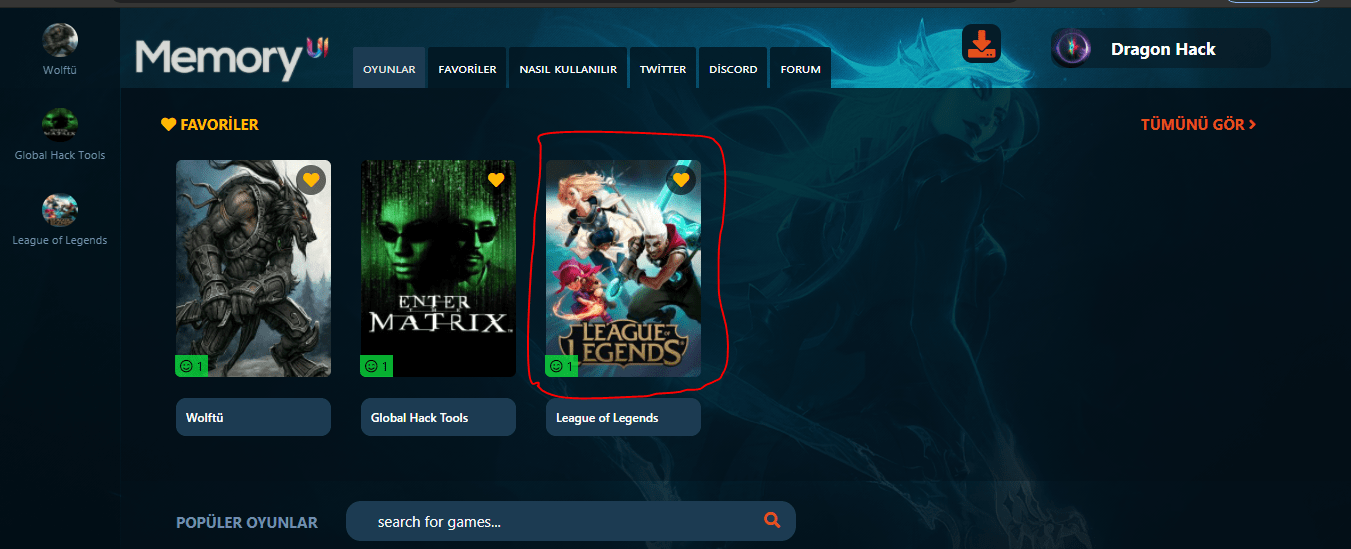Click smiley badge on League of Legends card
The height and width of the screenshot is (549, 1351).
click(561, 366)
